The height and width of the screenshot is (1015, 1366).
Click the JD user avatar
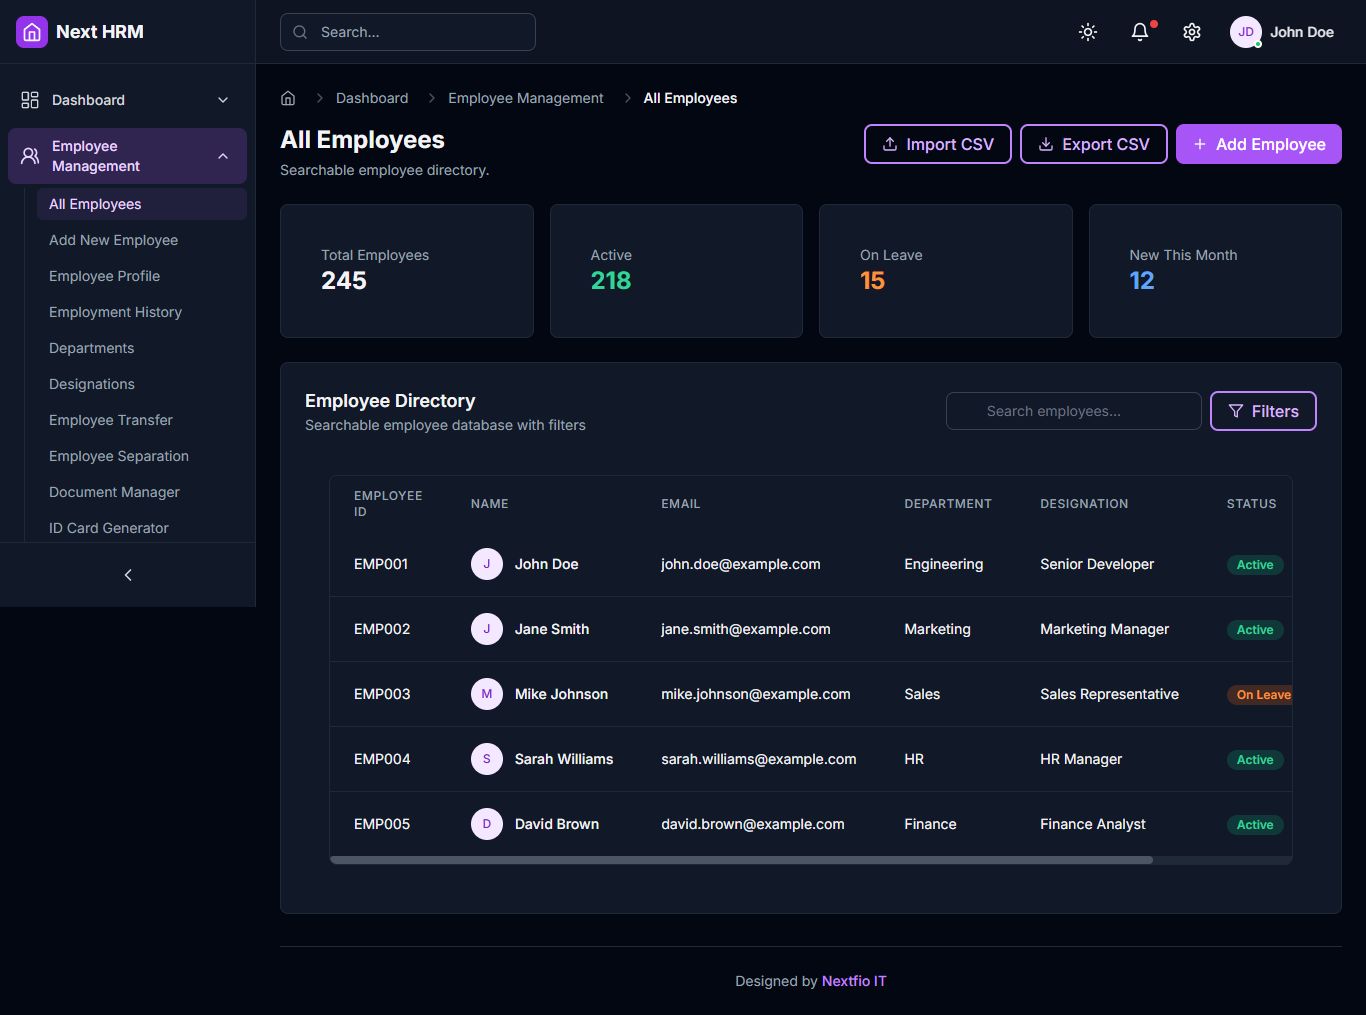(x=1246, y=32)
